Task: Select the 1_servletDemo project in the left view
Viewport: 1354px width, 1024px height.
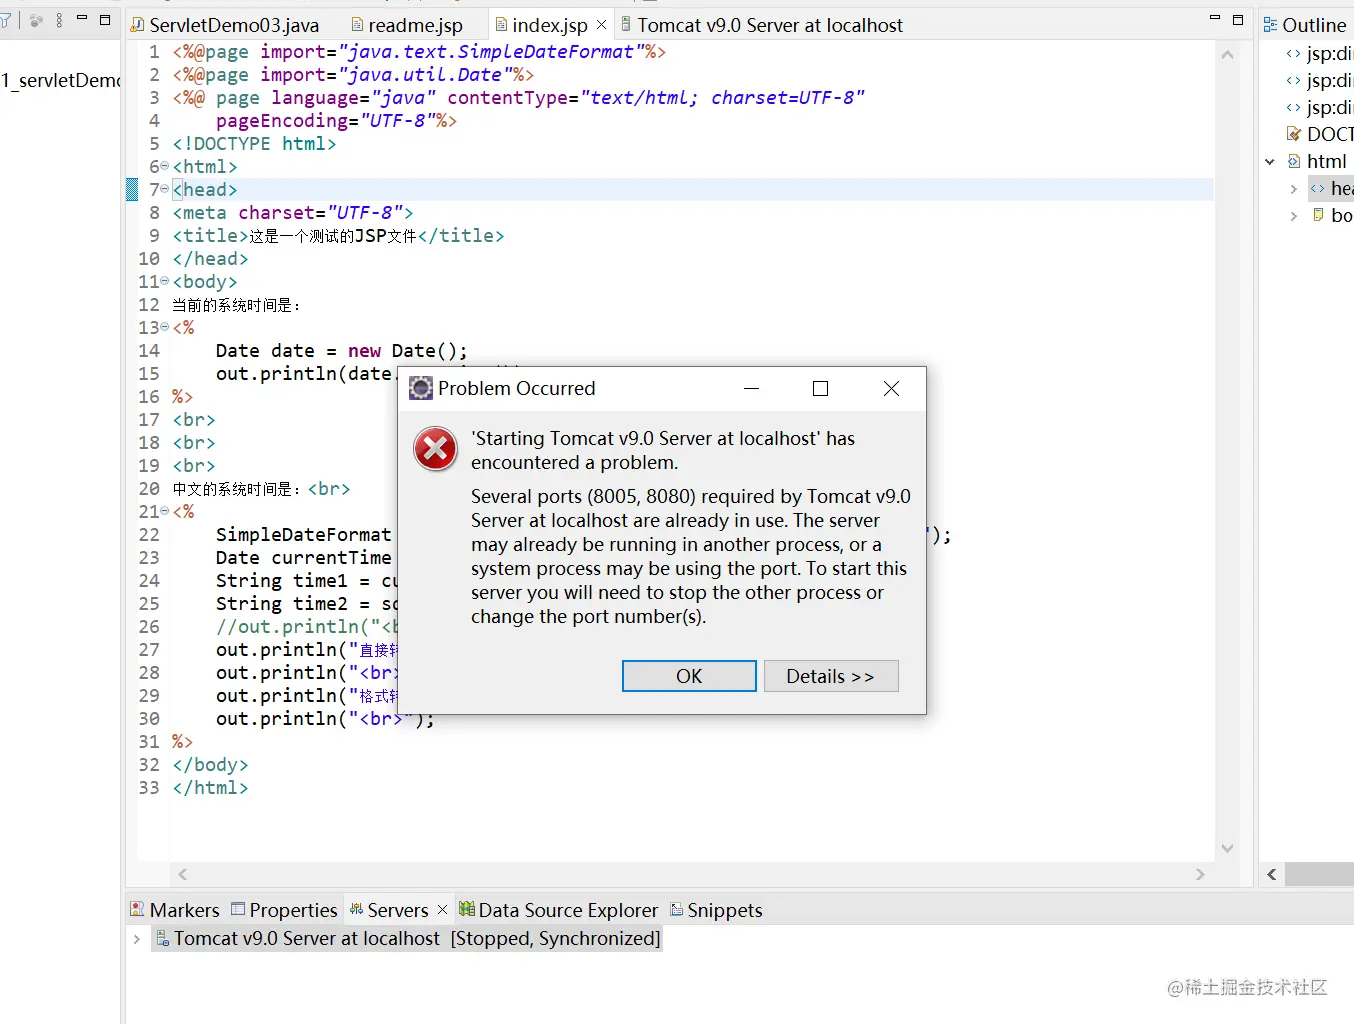Action: coord(60,80)
